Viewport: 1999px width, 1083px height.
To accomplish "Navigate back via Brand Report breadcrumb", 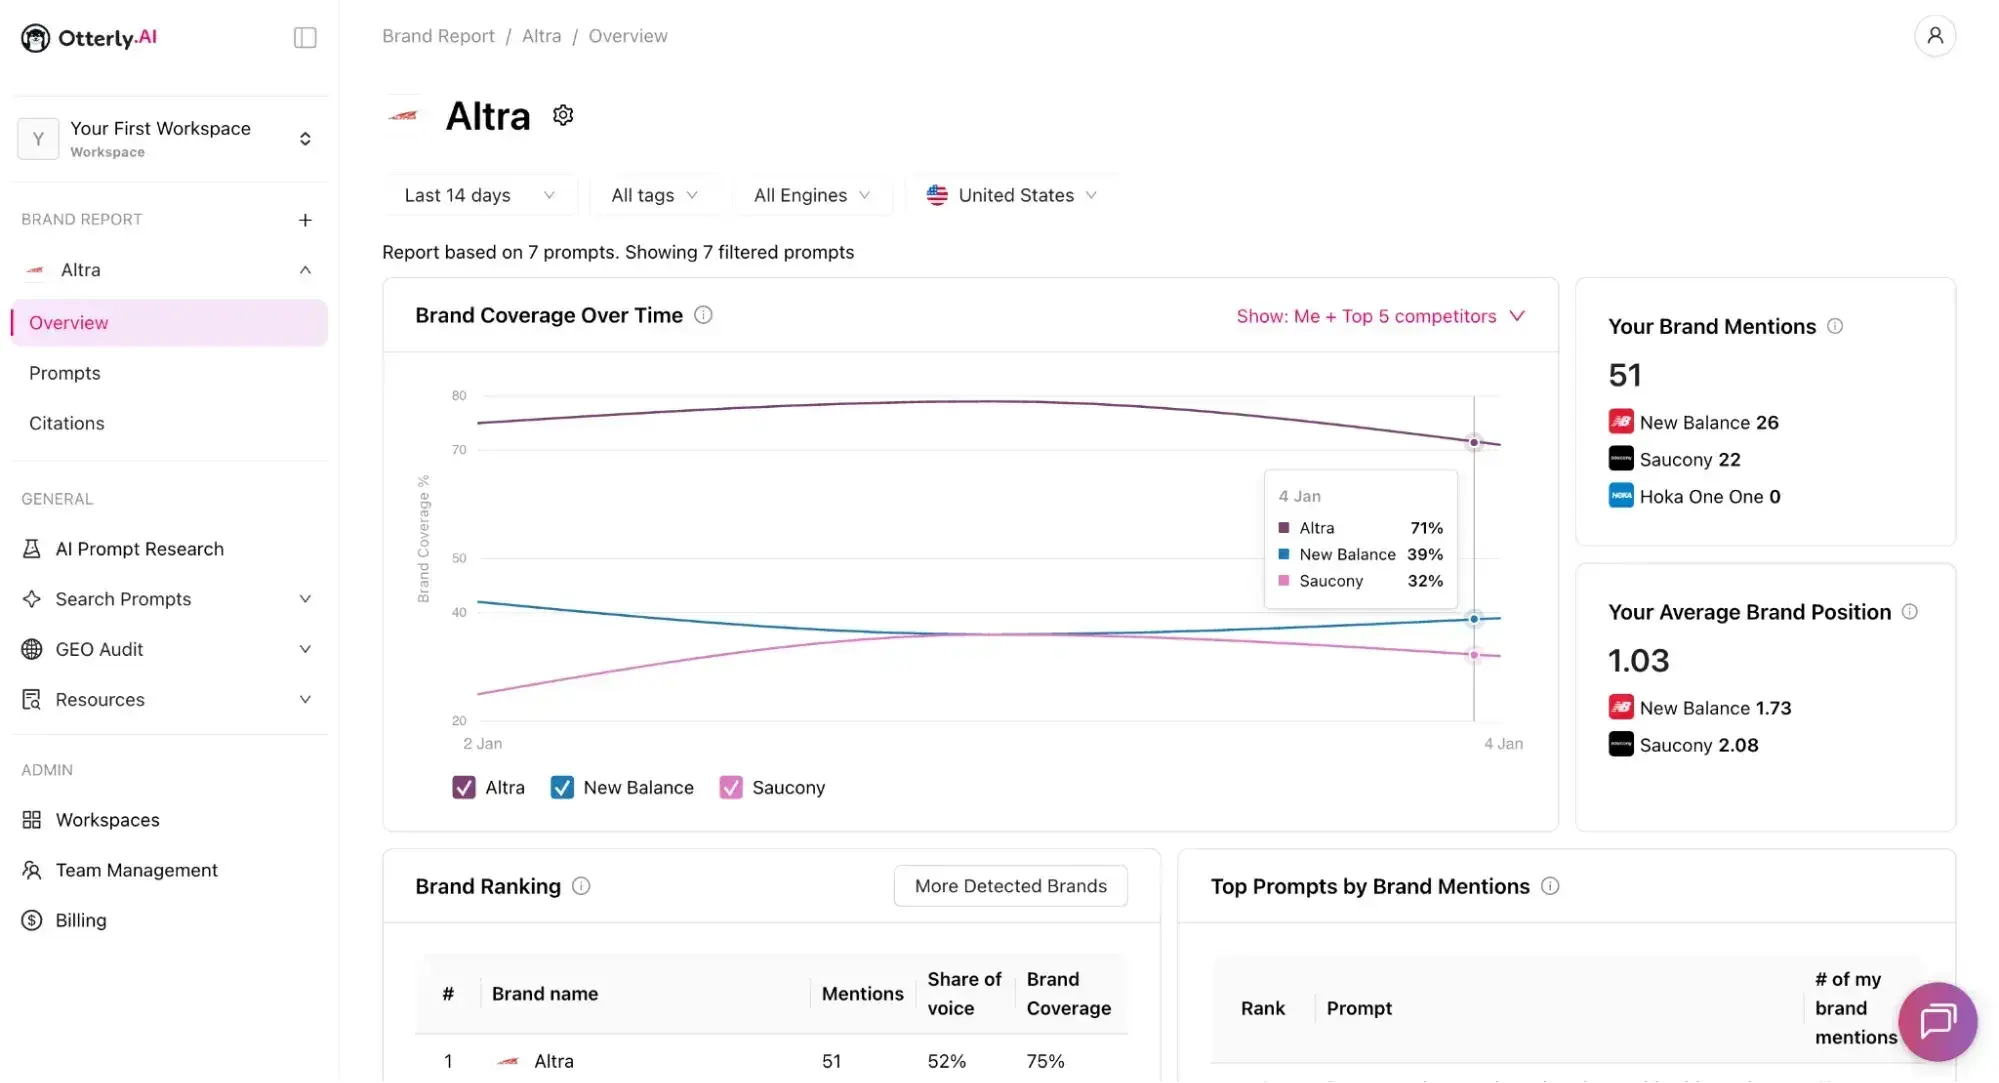I will pos(438,35).
